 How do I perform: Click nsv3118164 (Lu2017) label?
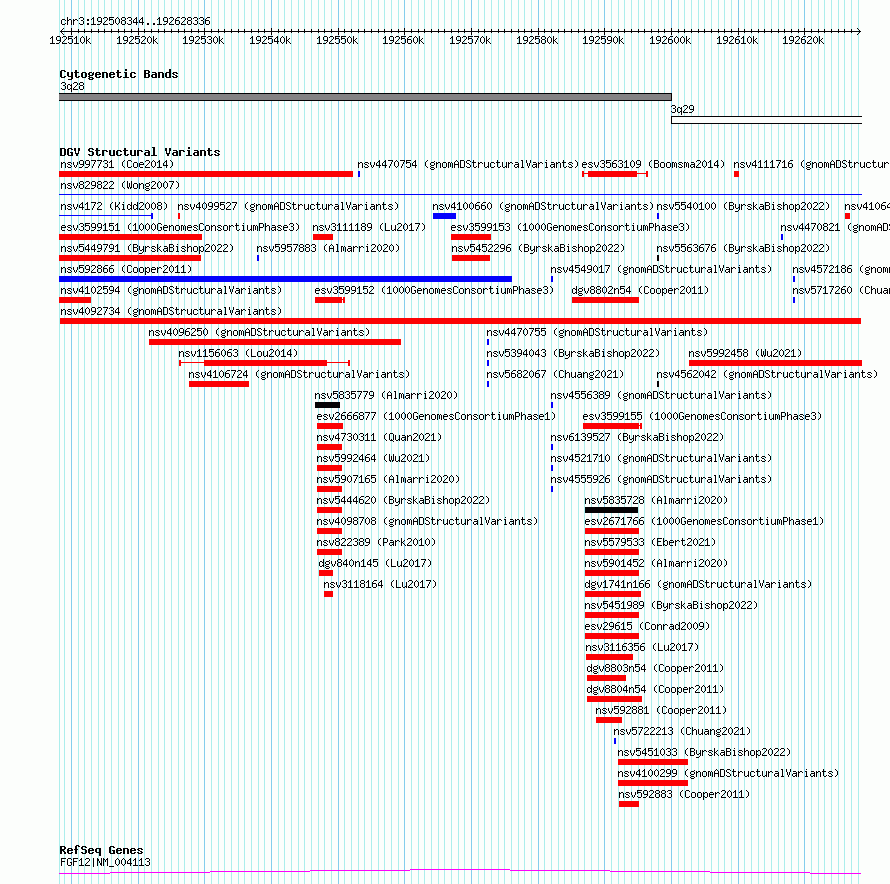380,584
